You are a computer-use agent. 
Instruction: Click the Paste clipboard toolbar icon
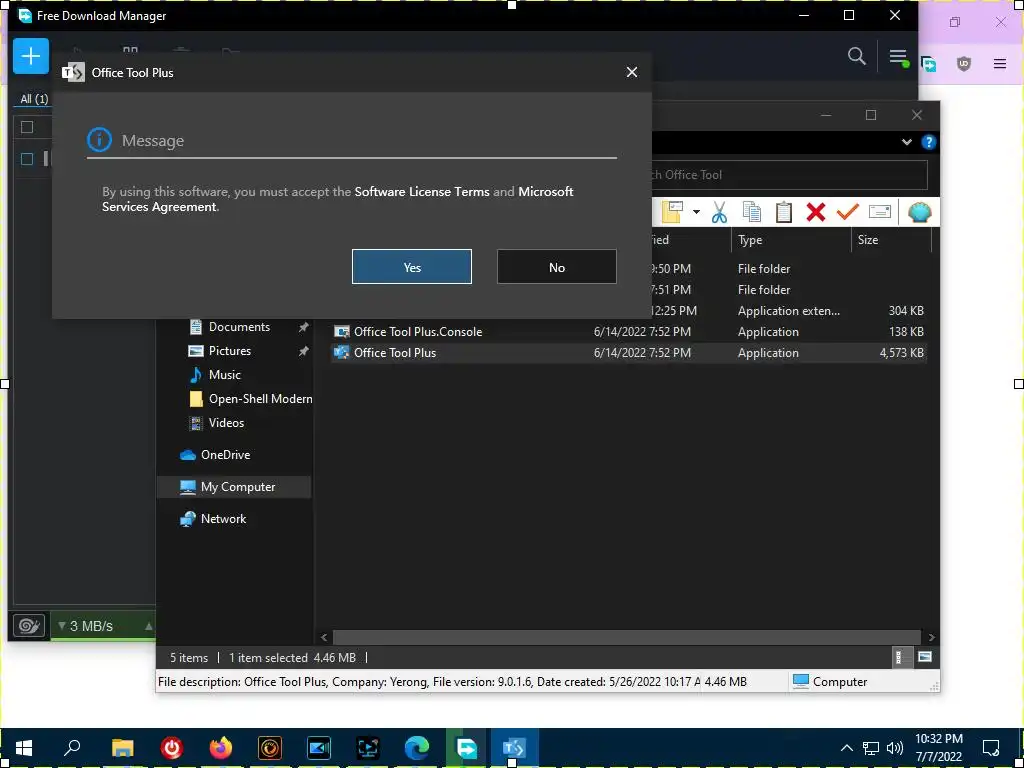point(784,212)
